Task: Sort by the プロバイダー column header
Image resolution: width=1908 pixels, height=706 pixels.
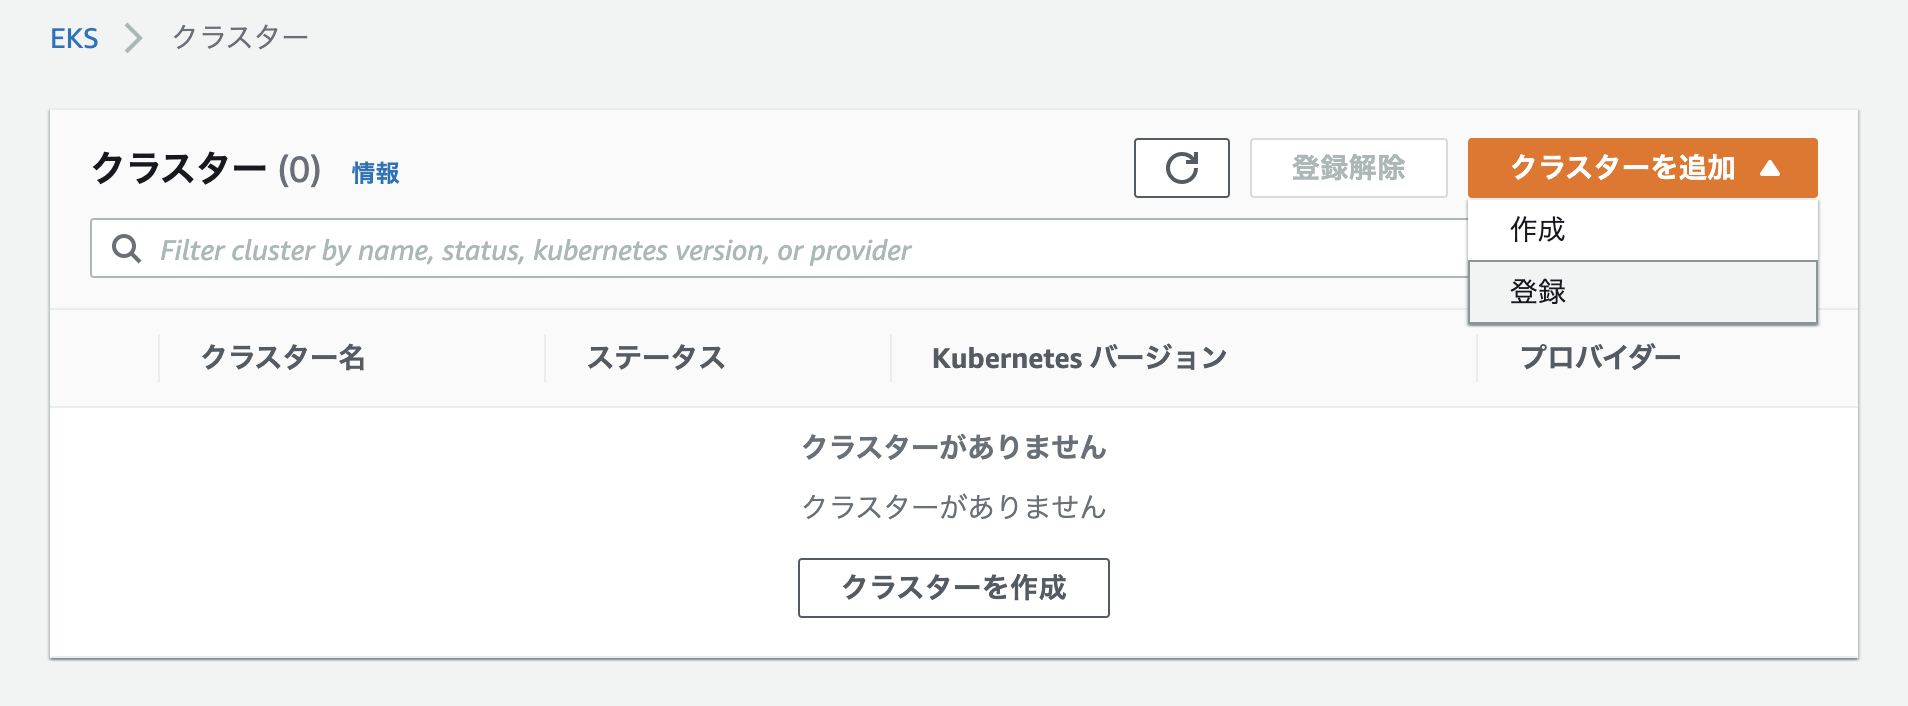Action: 1600,357
